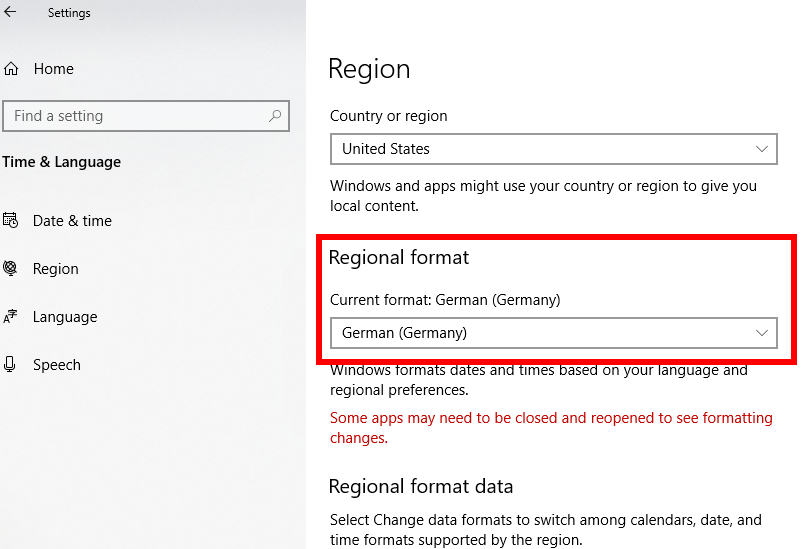The image size is (808, 549).
Task: Click the Date & time calendar icon
Action: click(10, 221)
